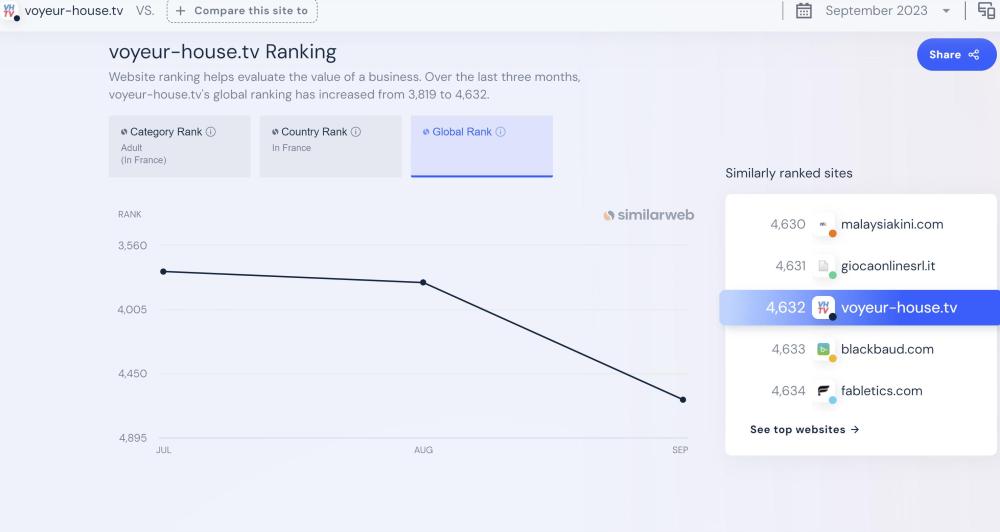Click the dropdown arrow next to September 2023
Image resolution: width=1000 pixels, height=532 pixels.
(946, 11)
